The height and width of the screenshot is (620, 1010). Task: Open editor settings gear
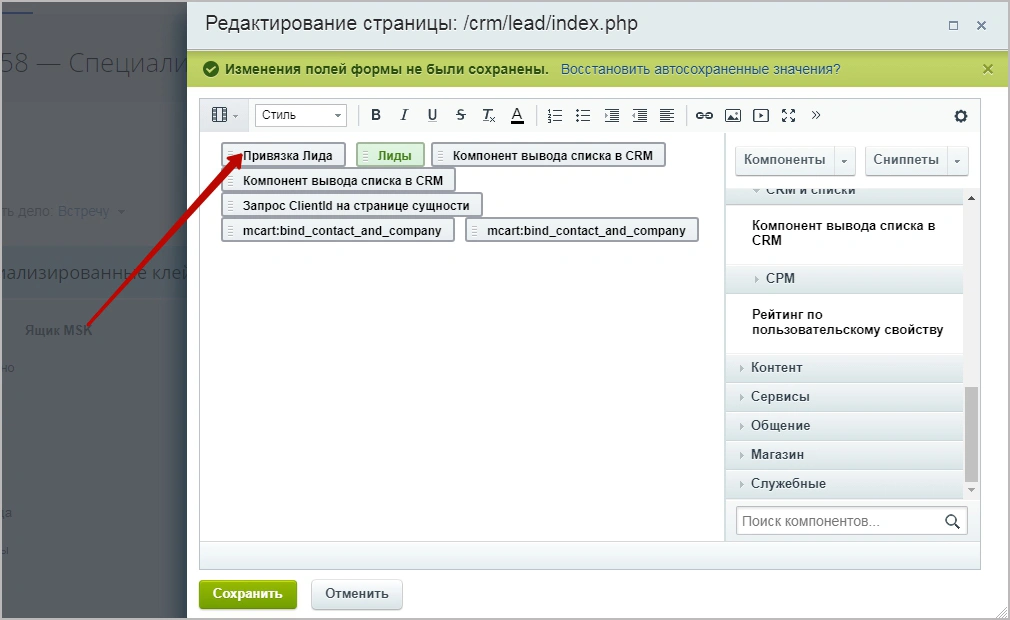[x=960, y=116]
